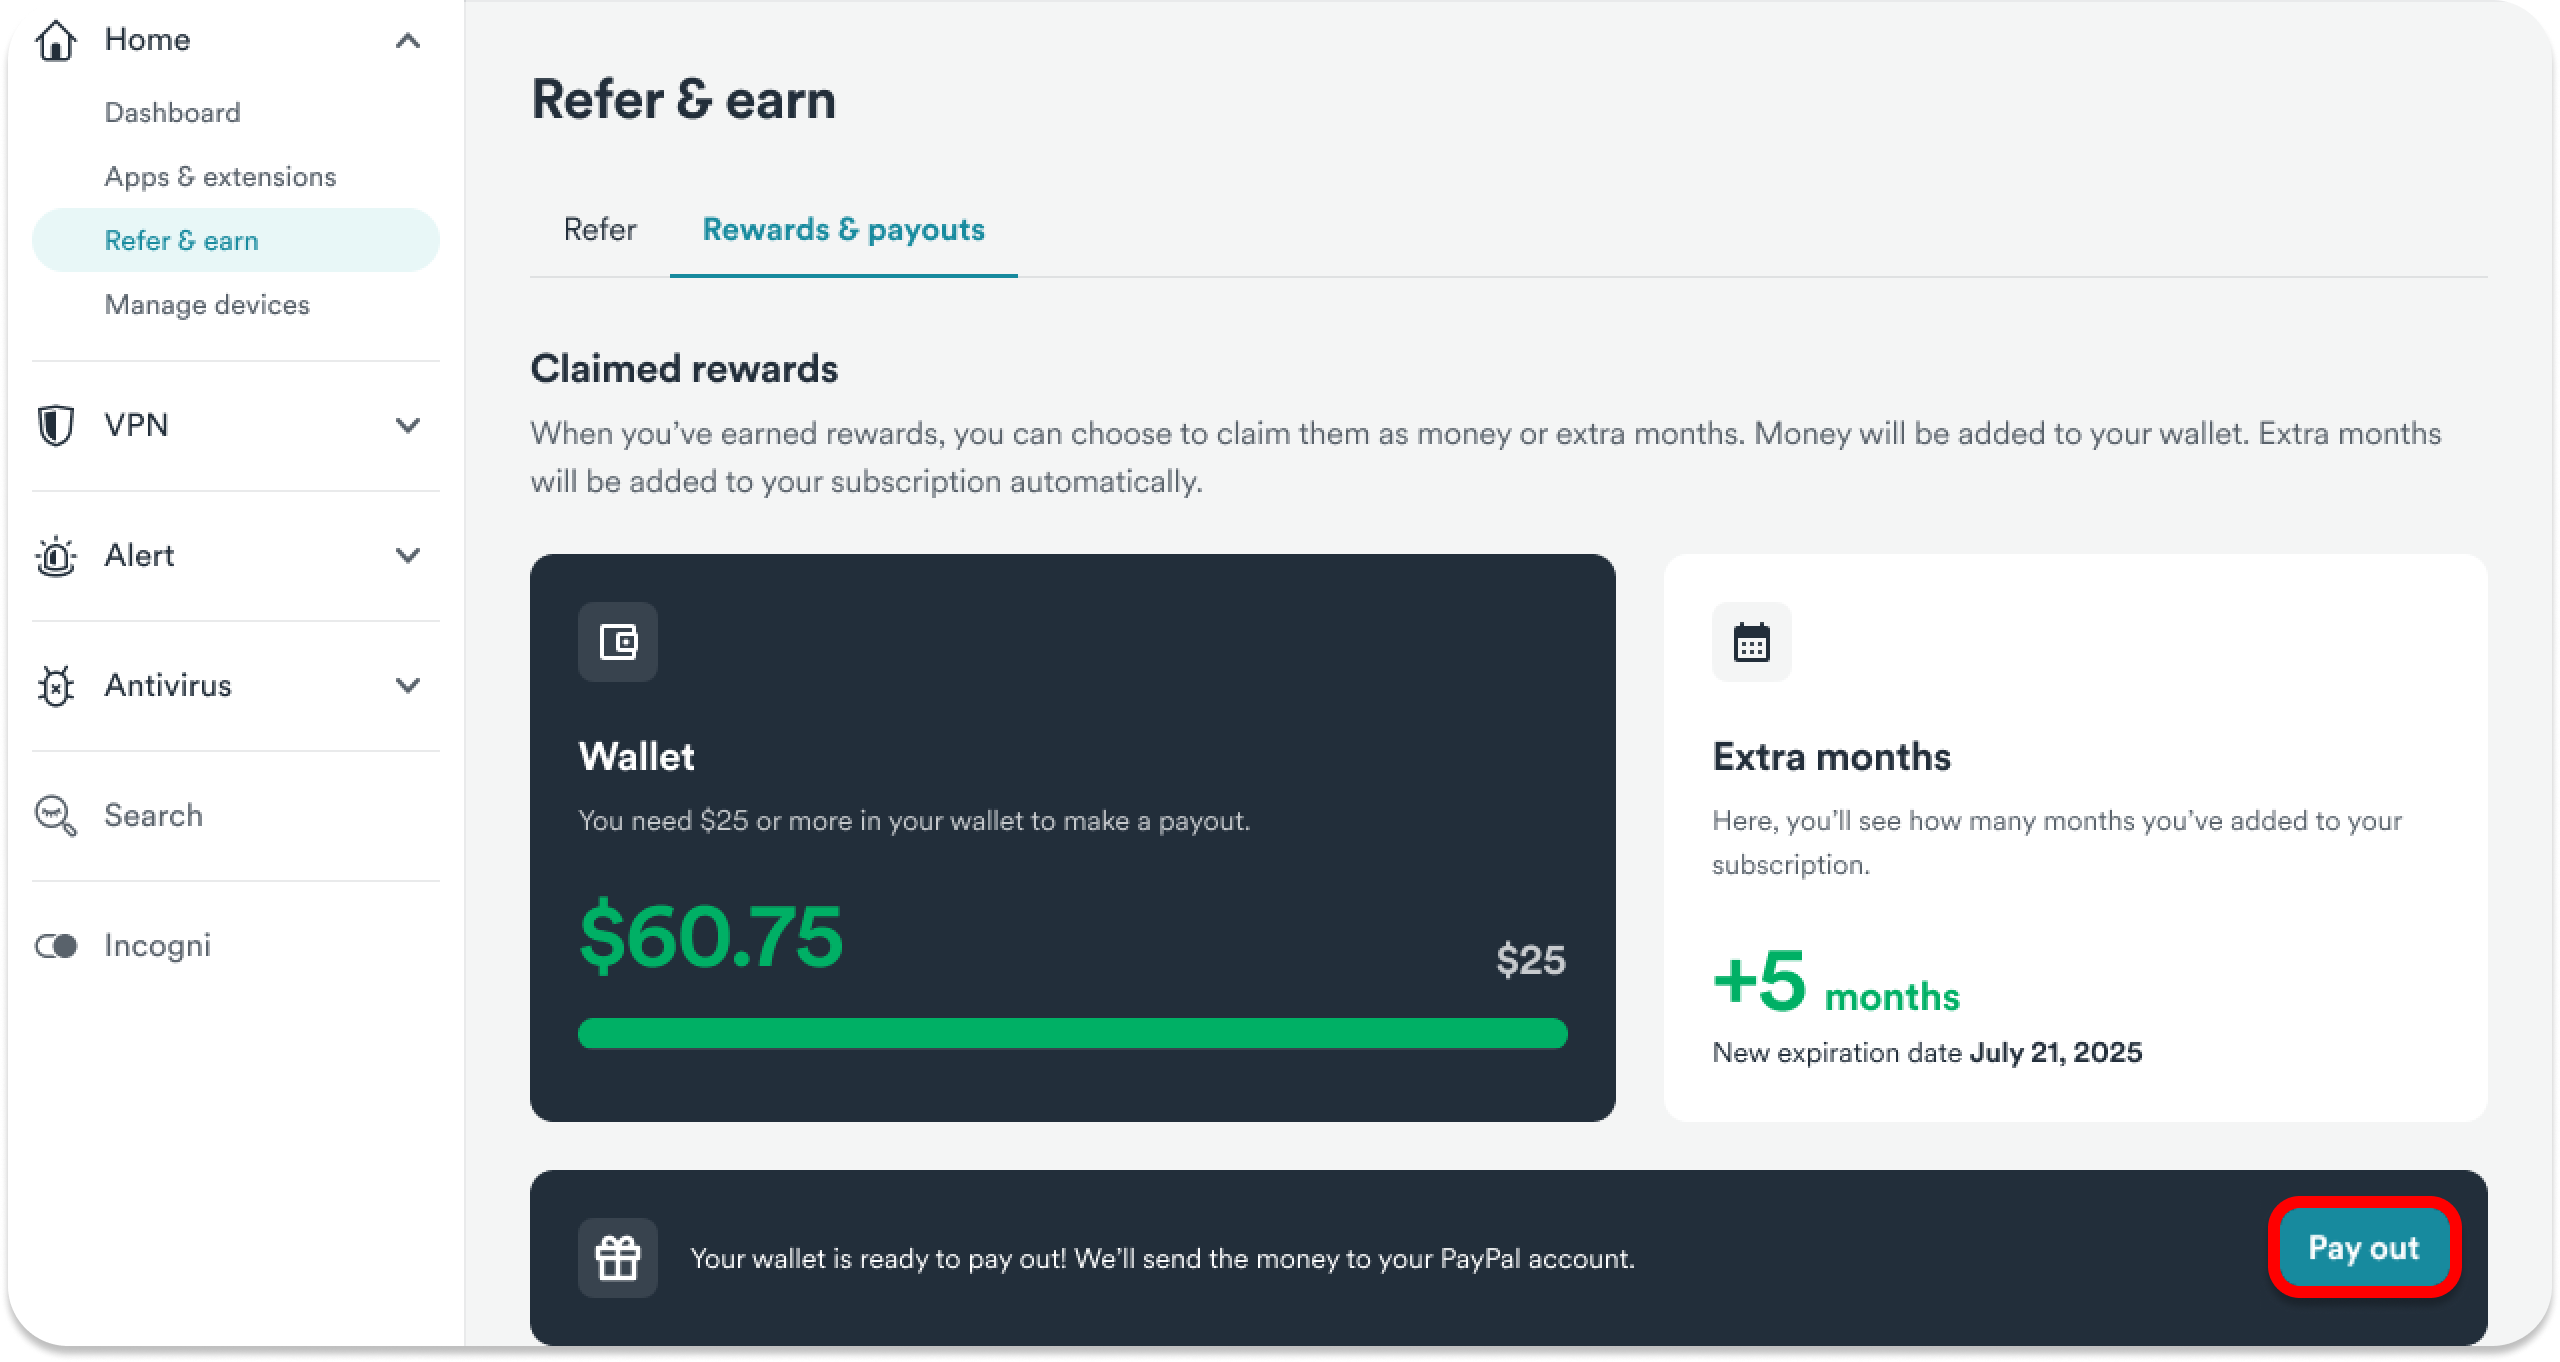
Task: Select the Rewards & payouts tab
Action: (843, 230)
